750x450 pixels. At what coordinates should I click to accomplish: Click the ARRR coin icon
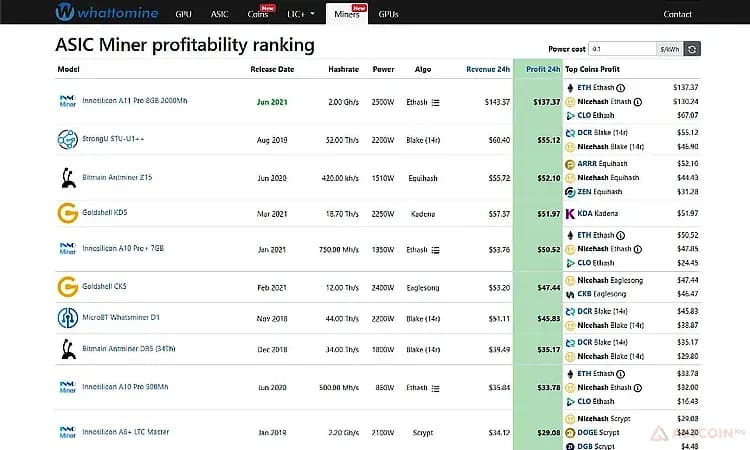[570, 164]
